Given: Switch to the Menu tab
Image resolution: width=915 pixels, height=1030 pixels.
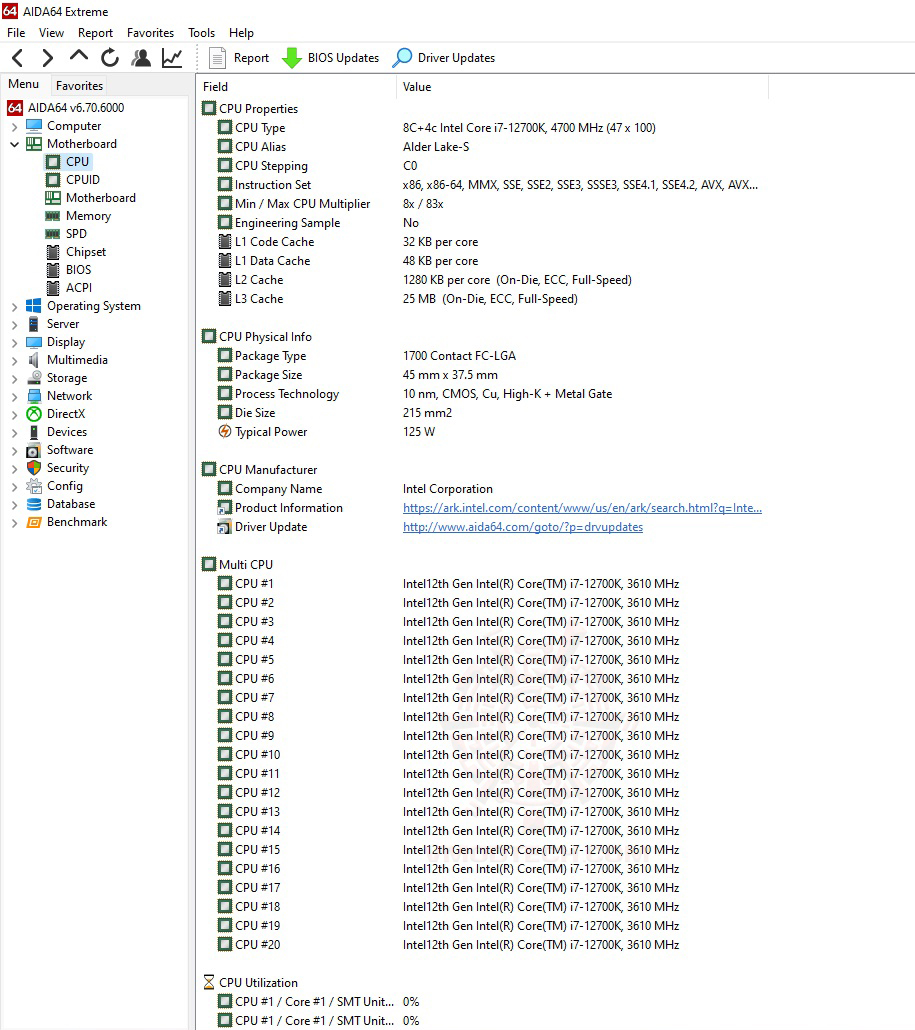Looking at the screenshot, I should click(24, 84).
